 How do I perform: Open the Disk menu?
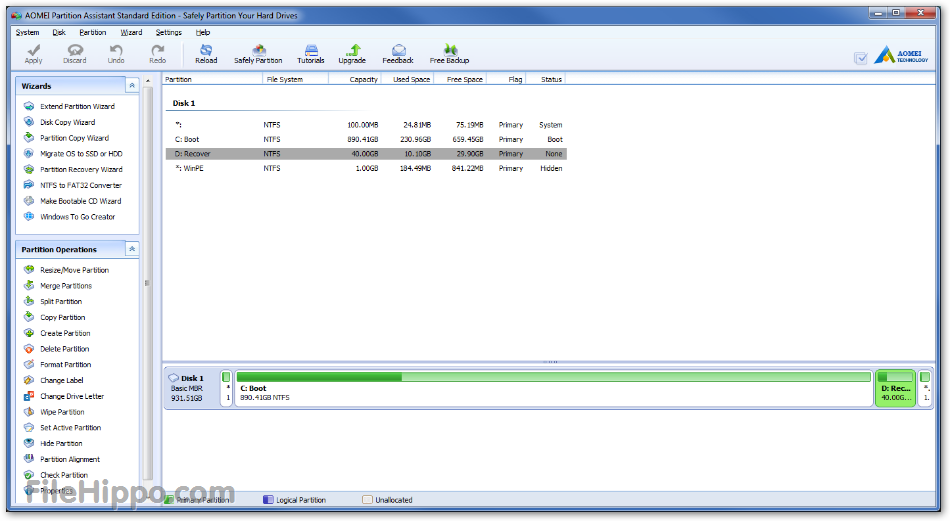(x=59, y=32)
